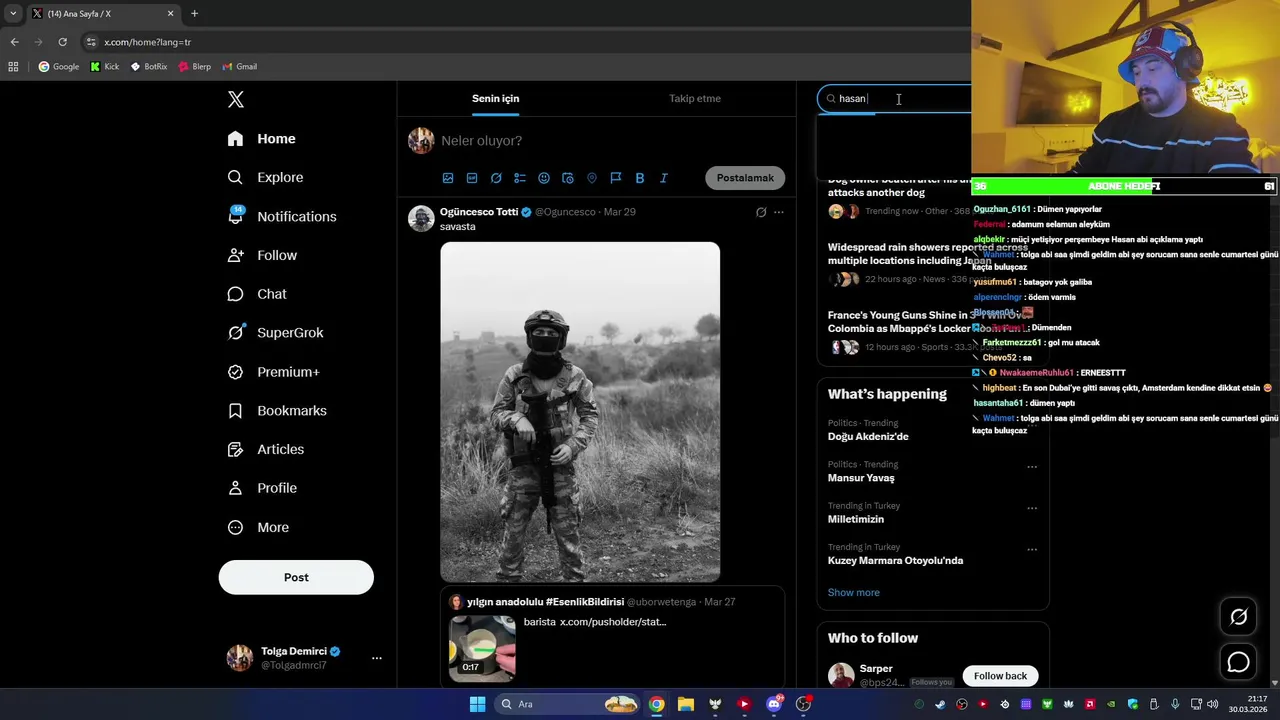Click the white Post button

[x=296, y=577]
